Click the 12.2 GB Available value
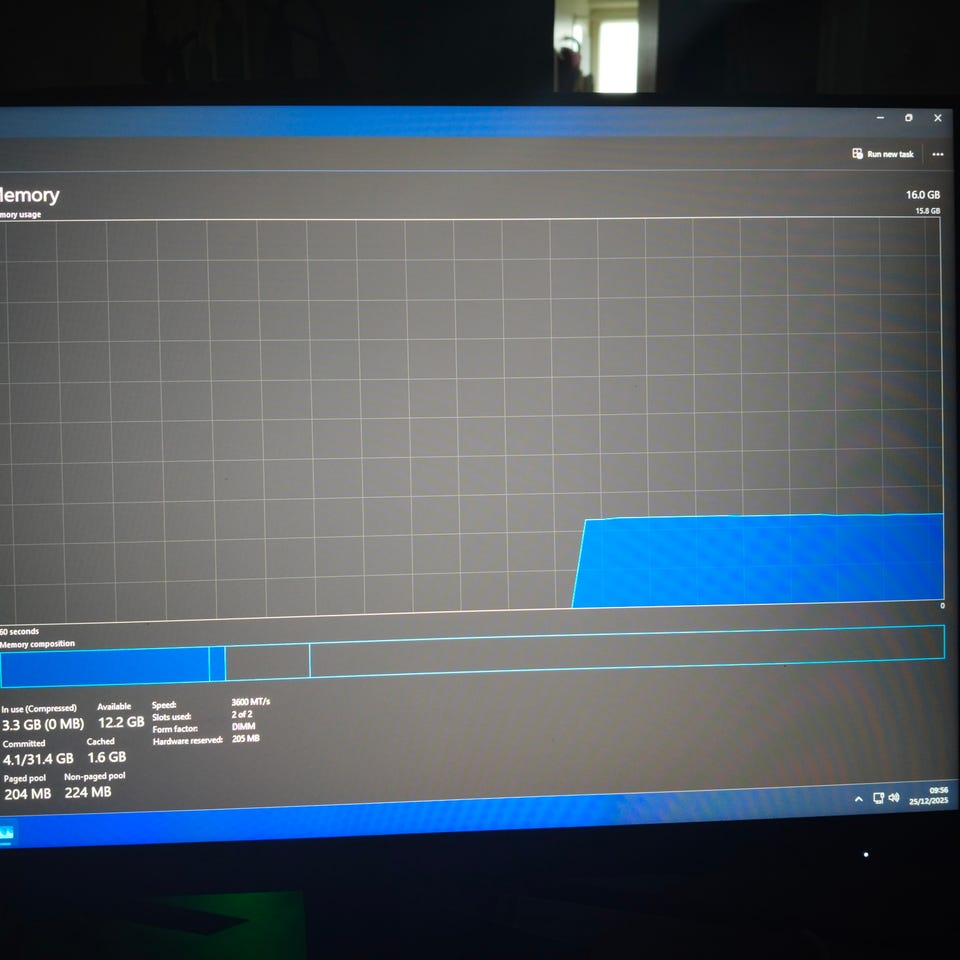This screenshot has width=960, height=960. coord(120,722)
